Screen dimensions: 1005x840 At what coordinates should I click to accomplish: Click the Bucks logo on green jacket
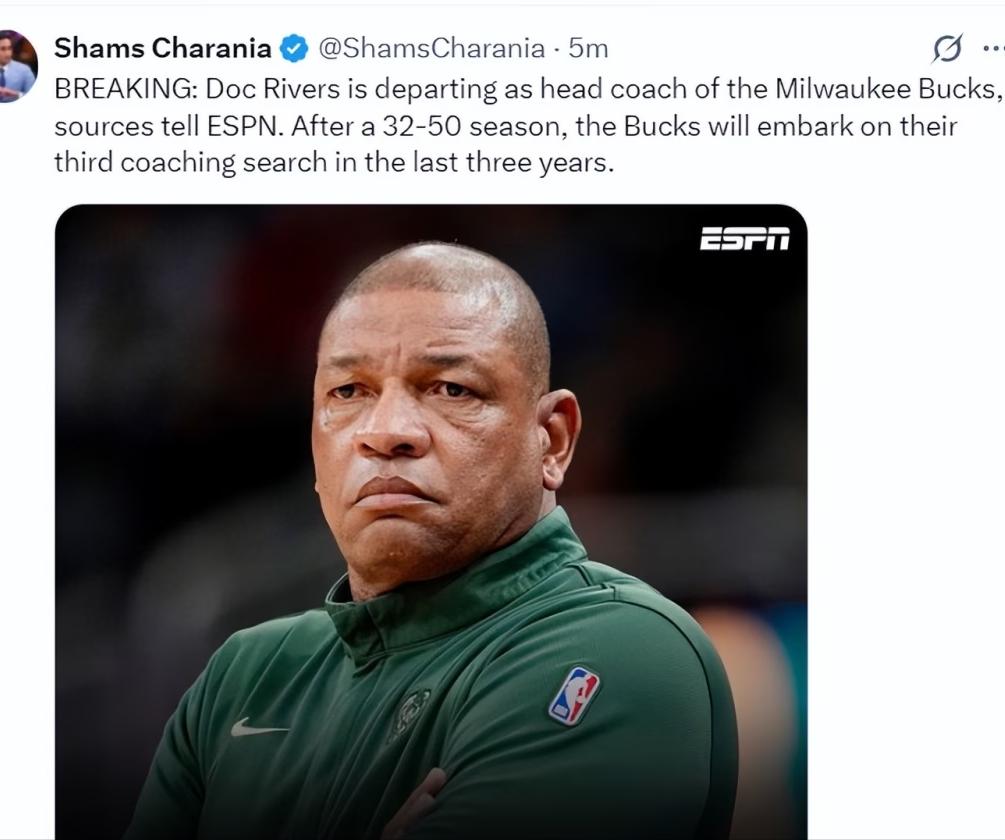[410, 713]
